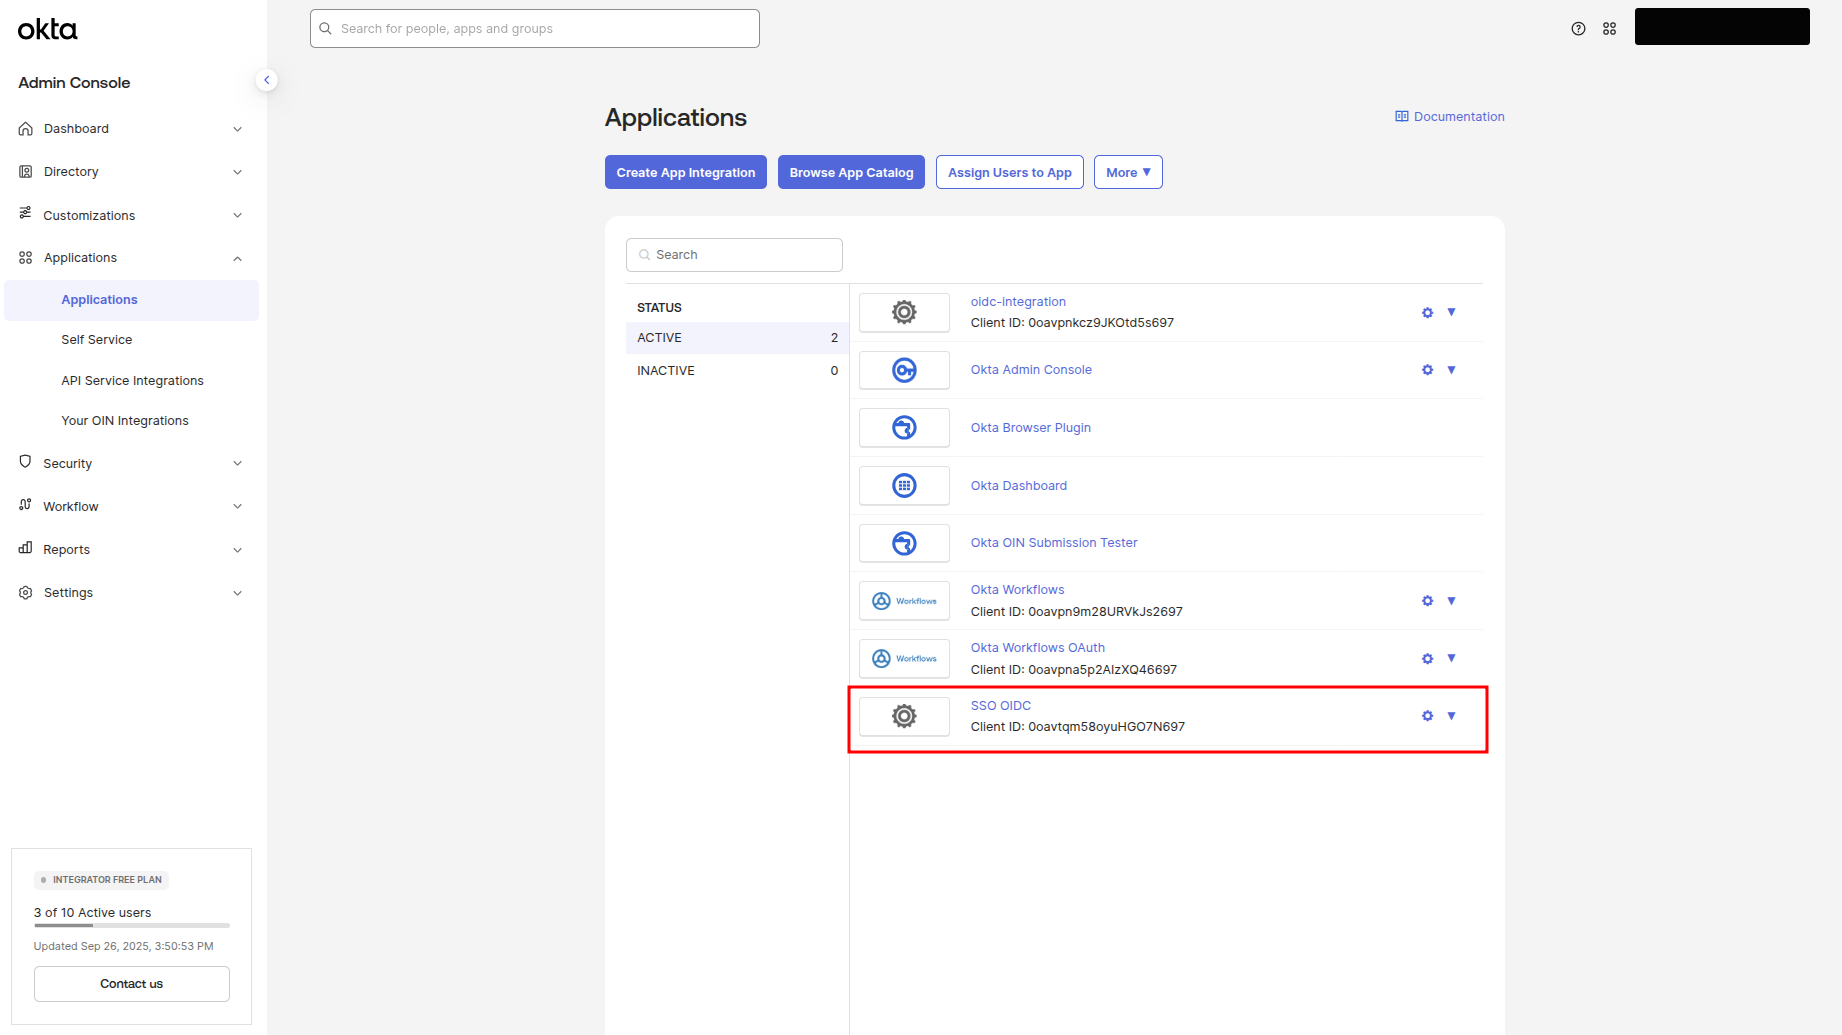Click the Settings gear icon in sidebar
1842x1035 pixels.
(26, 593)
